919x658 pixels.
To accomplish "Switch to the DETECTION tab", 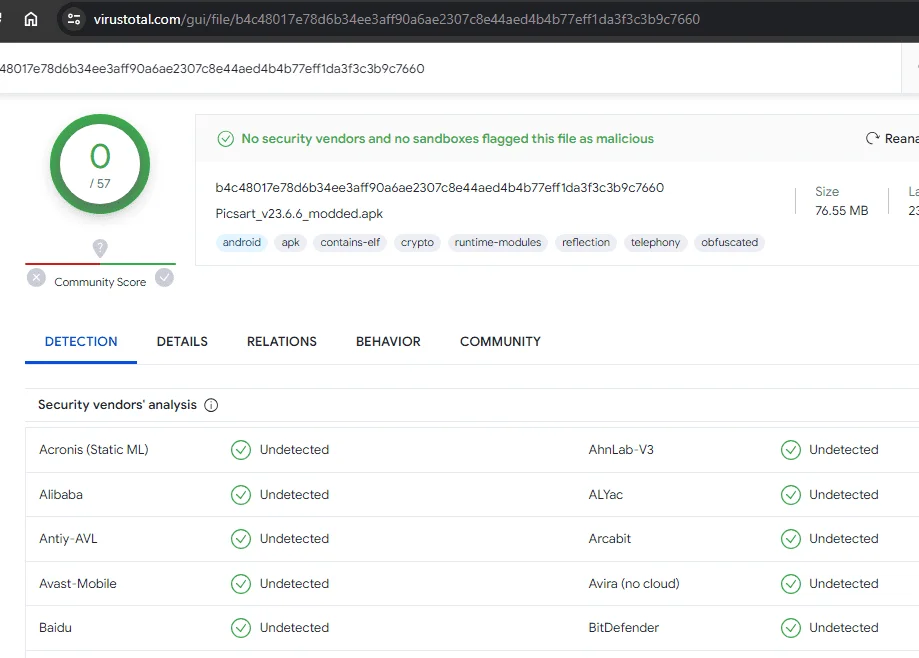I will tap(81, 342).
